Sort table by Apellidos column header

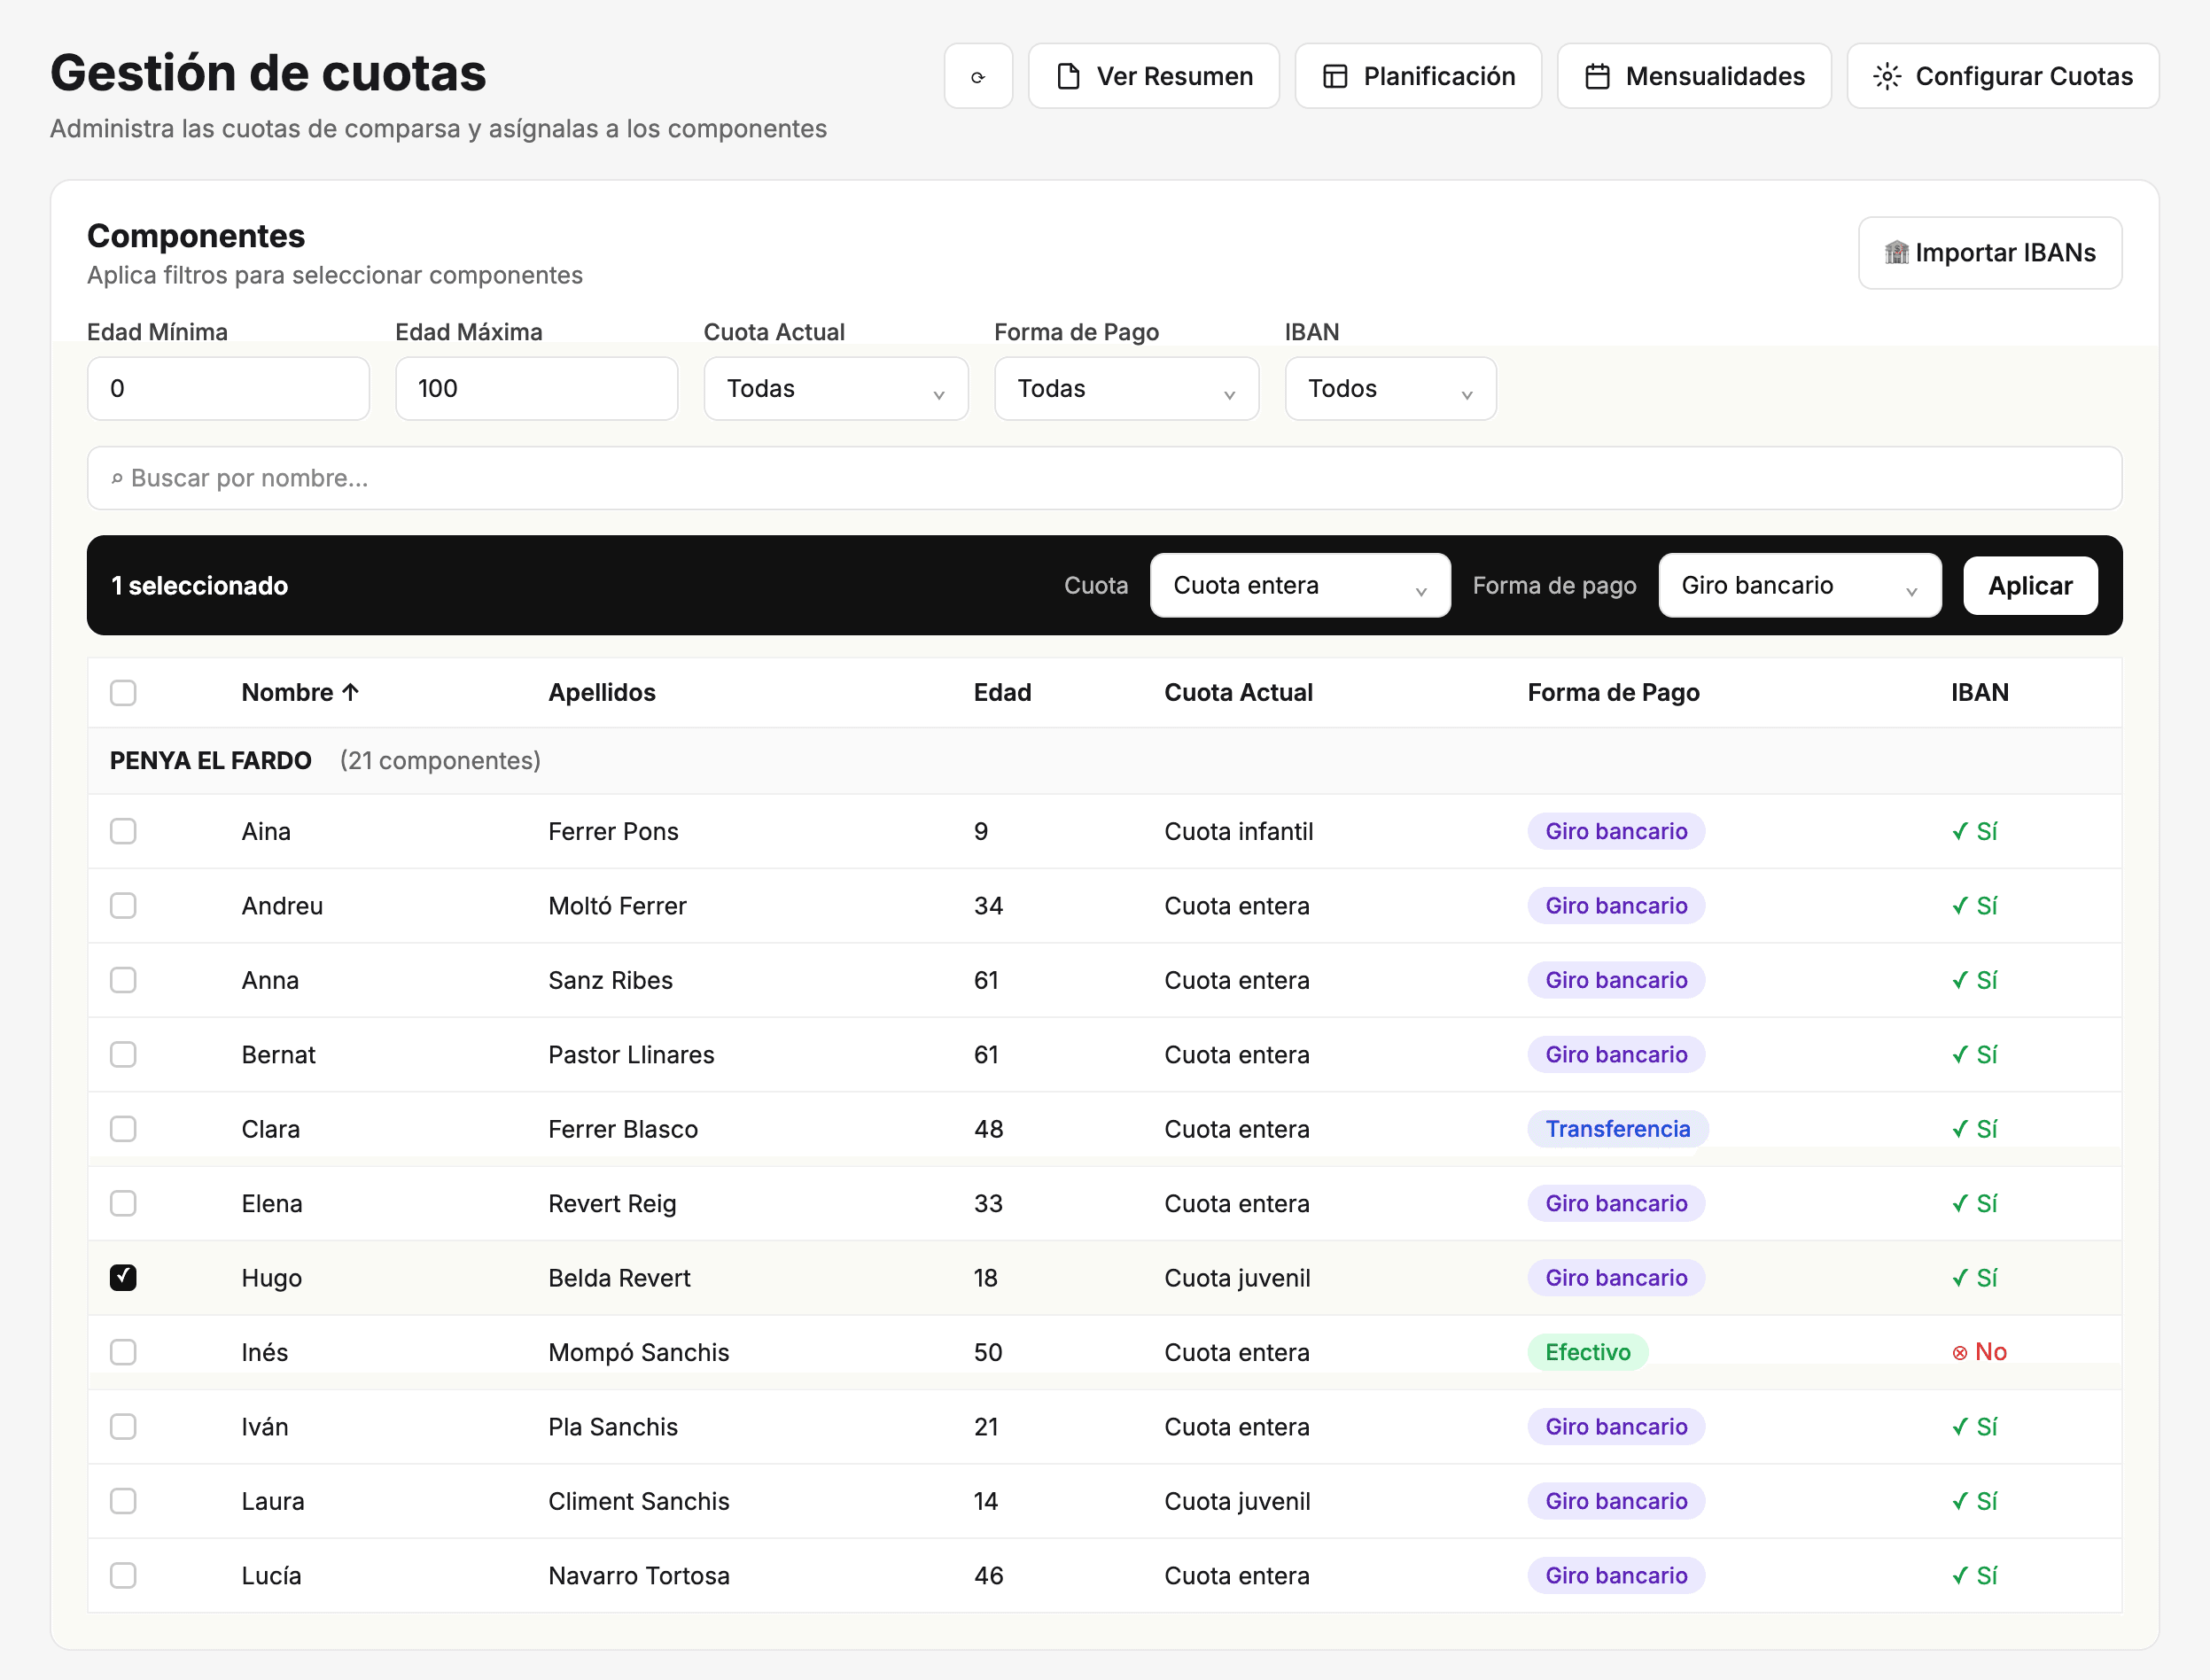602,692
